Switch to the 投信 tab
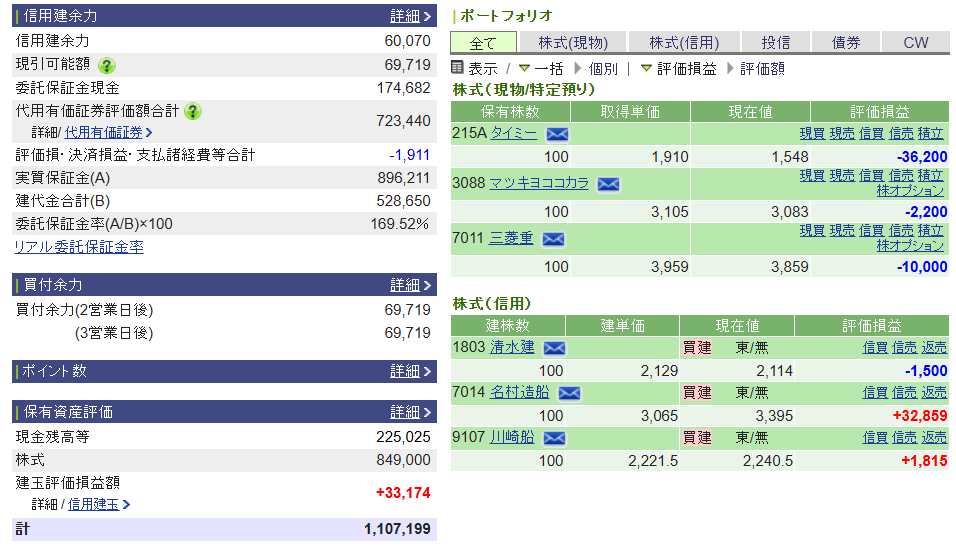The height and width of the screenshot is (552, 956). click(x=775, y=42)
